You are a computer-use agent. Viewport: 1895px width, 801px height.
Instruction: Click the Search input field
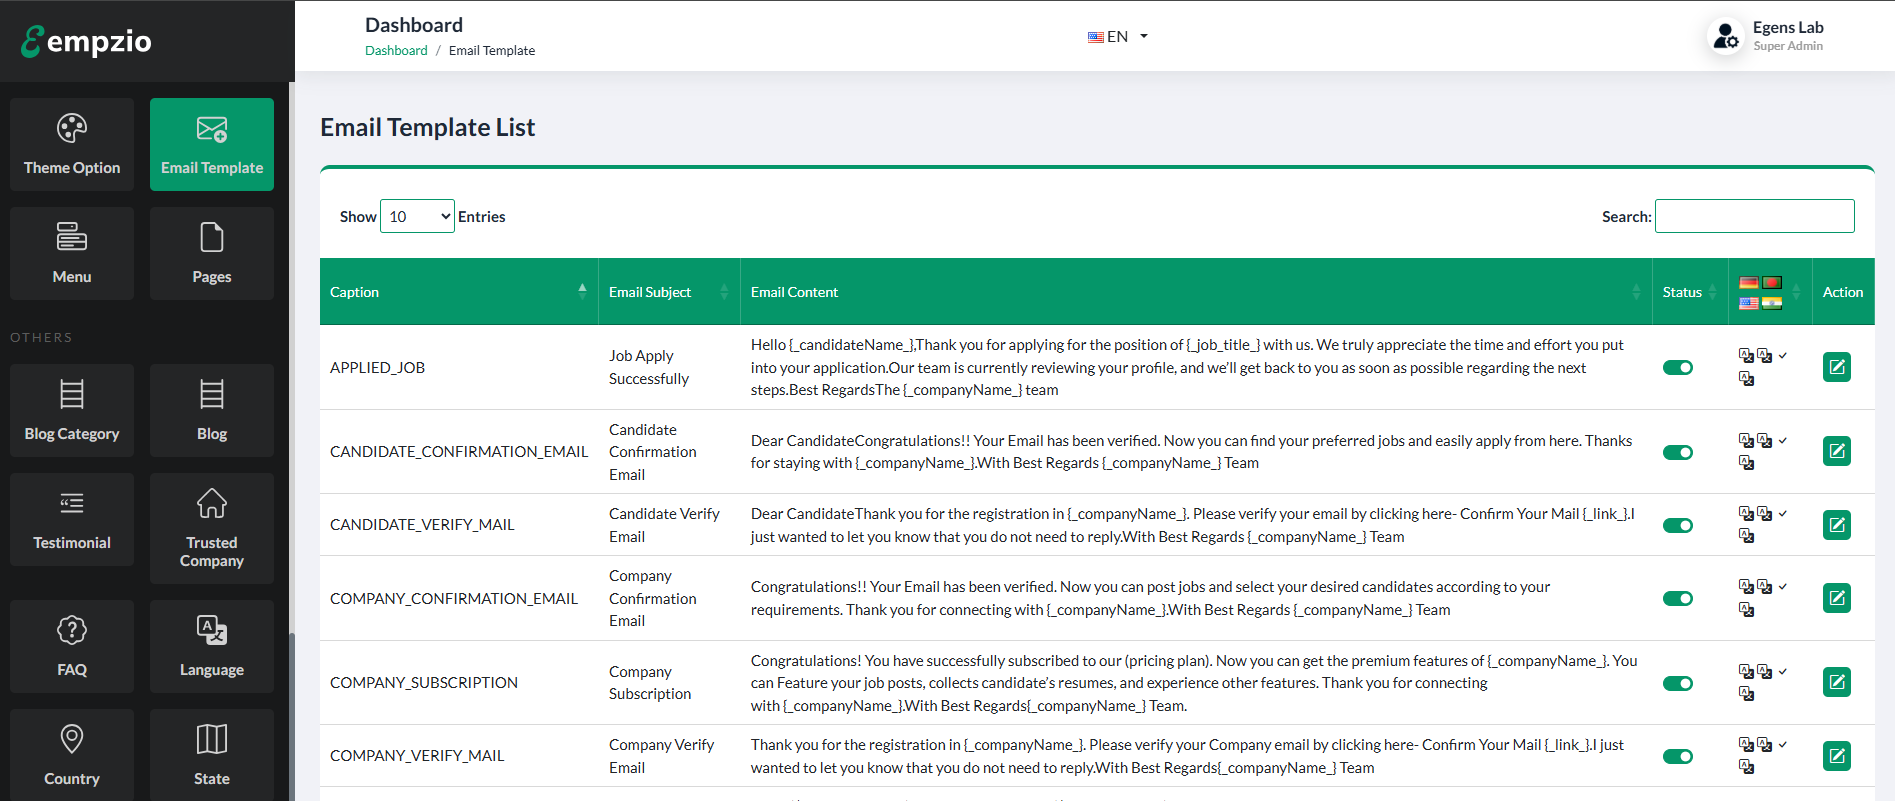pos(1754,216)
